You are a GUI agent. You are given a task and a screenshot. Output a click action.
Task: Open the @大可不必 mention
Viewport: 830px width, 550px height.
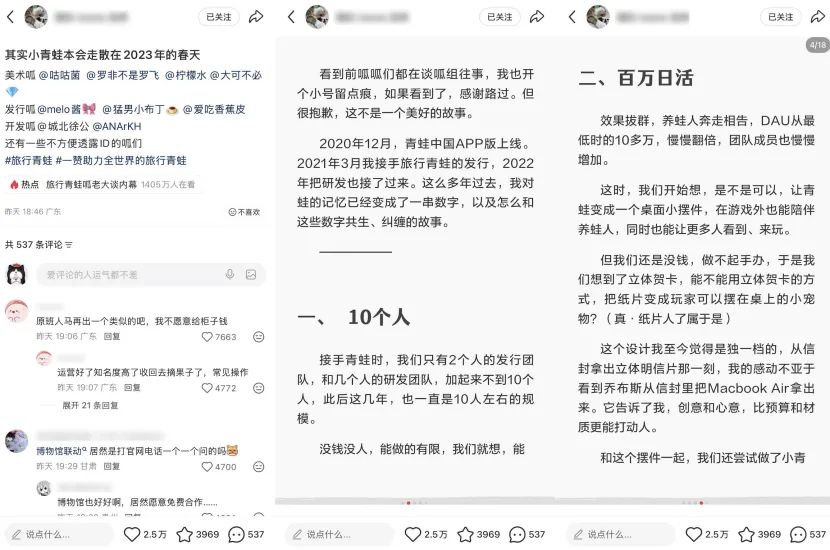(x=236, y=75)
